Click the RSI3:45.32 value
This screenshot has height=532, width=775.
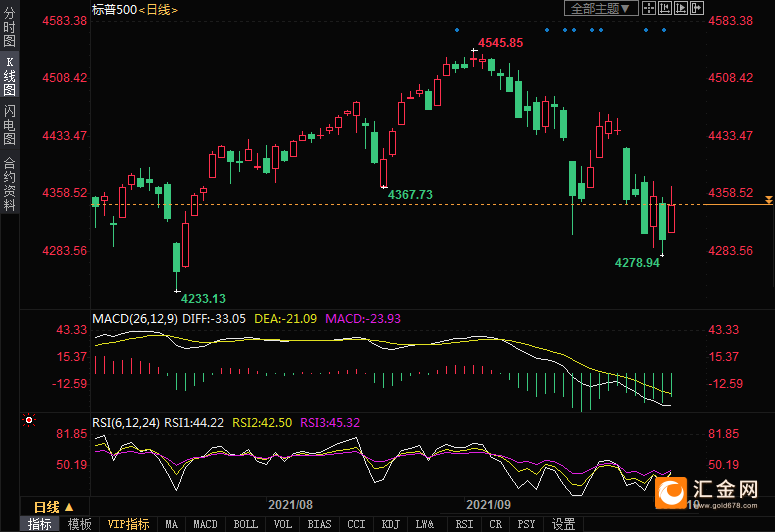pos(330,423)
